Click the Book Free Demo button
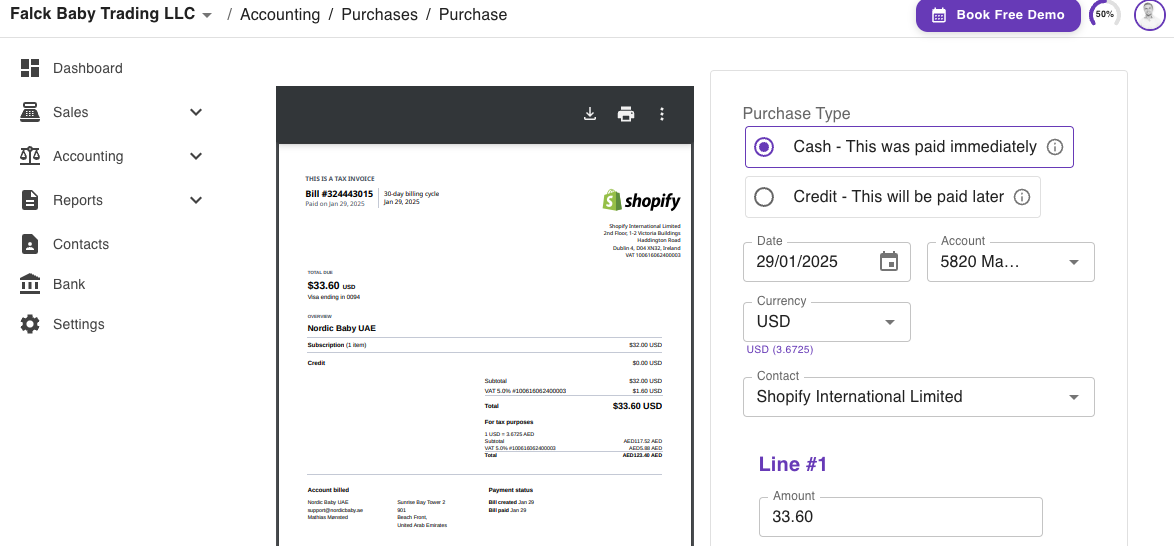The image size is (1174, 546). [998, 15]
